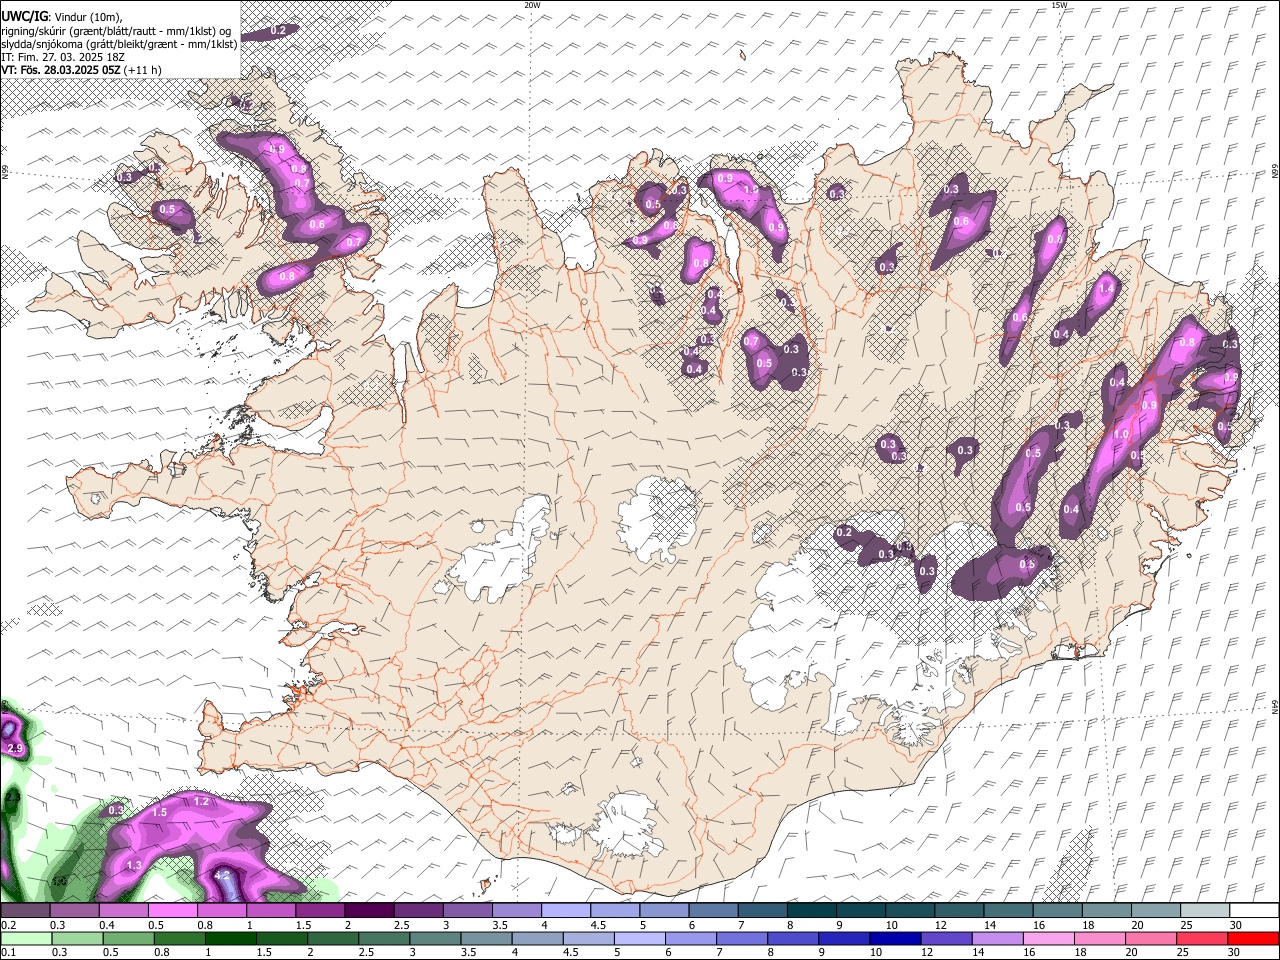Click the 64N latitude label on right edge

(1275, 706)
